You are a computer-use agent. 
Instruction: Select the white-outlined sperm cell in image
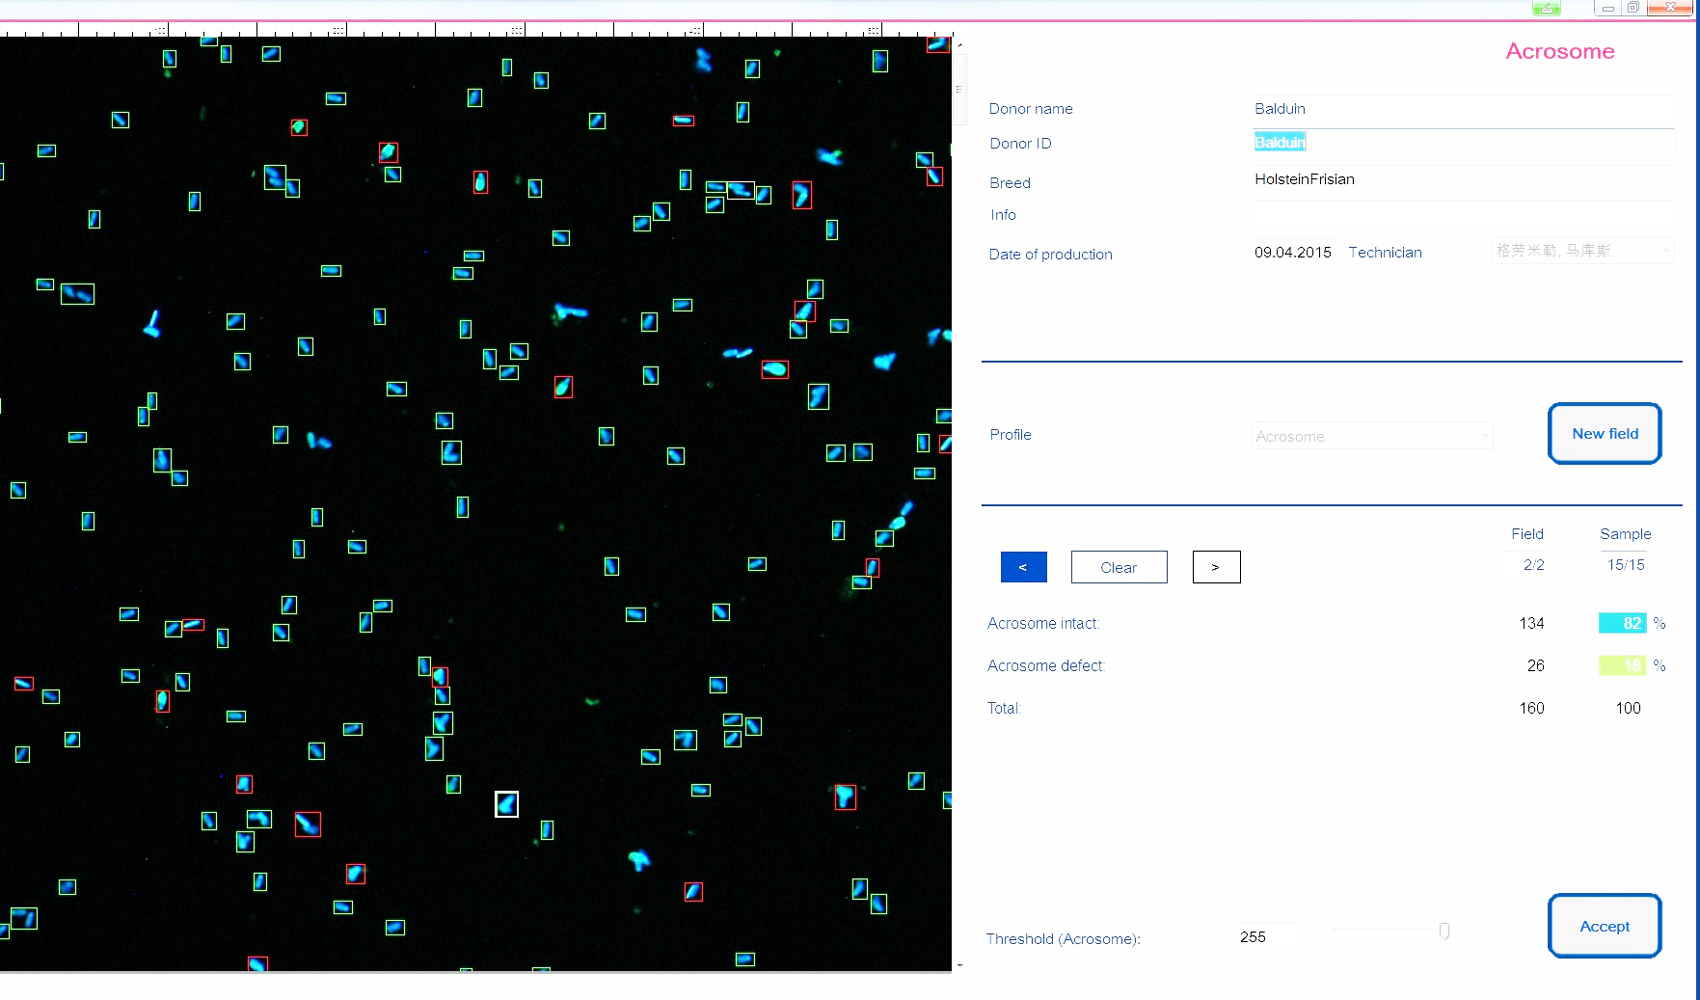507,804
